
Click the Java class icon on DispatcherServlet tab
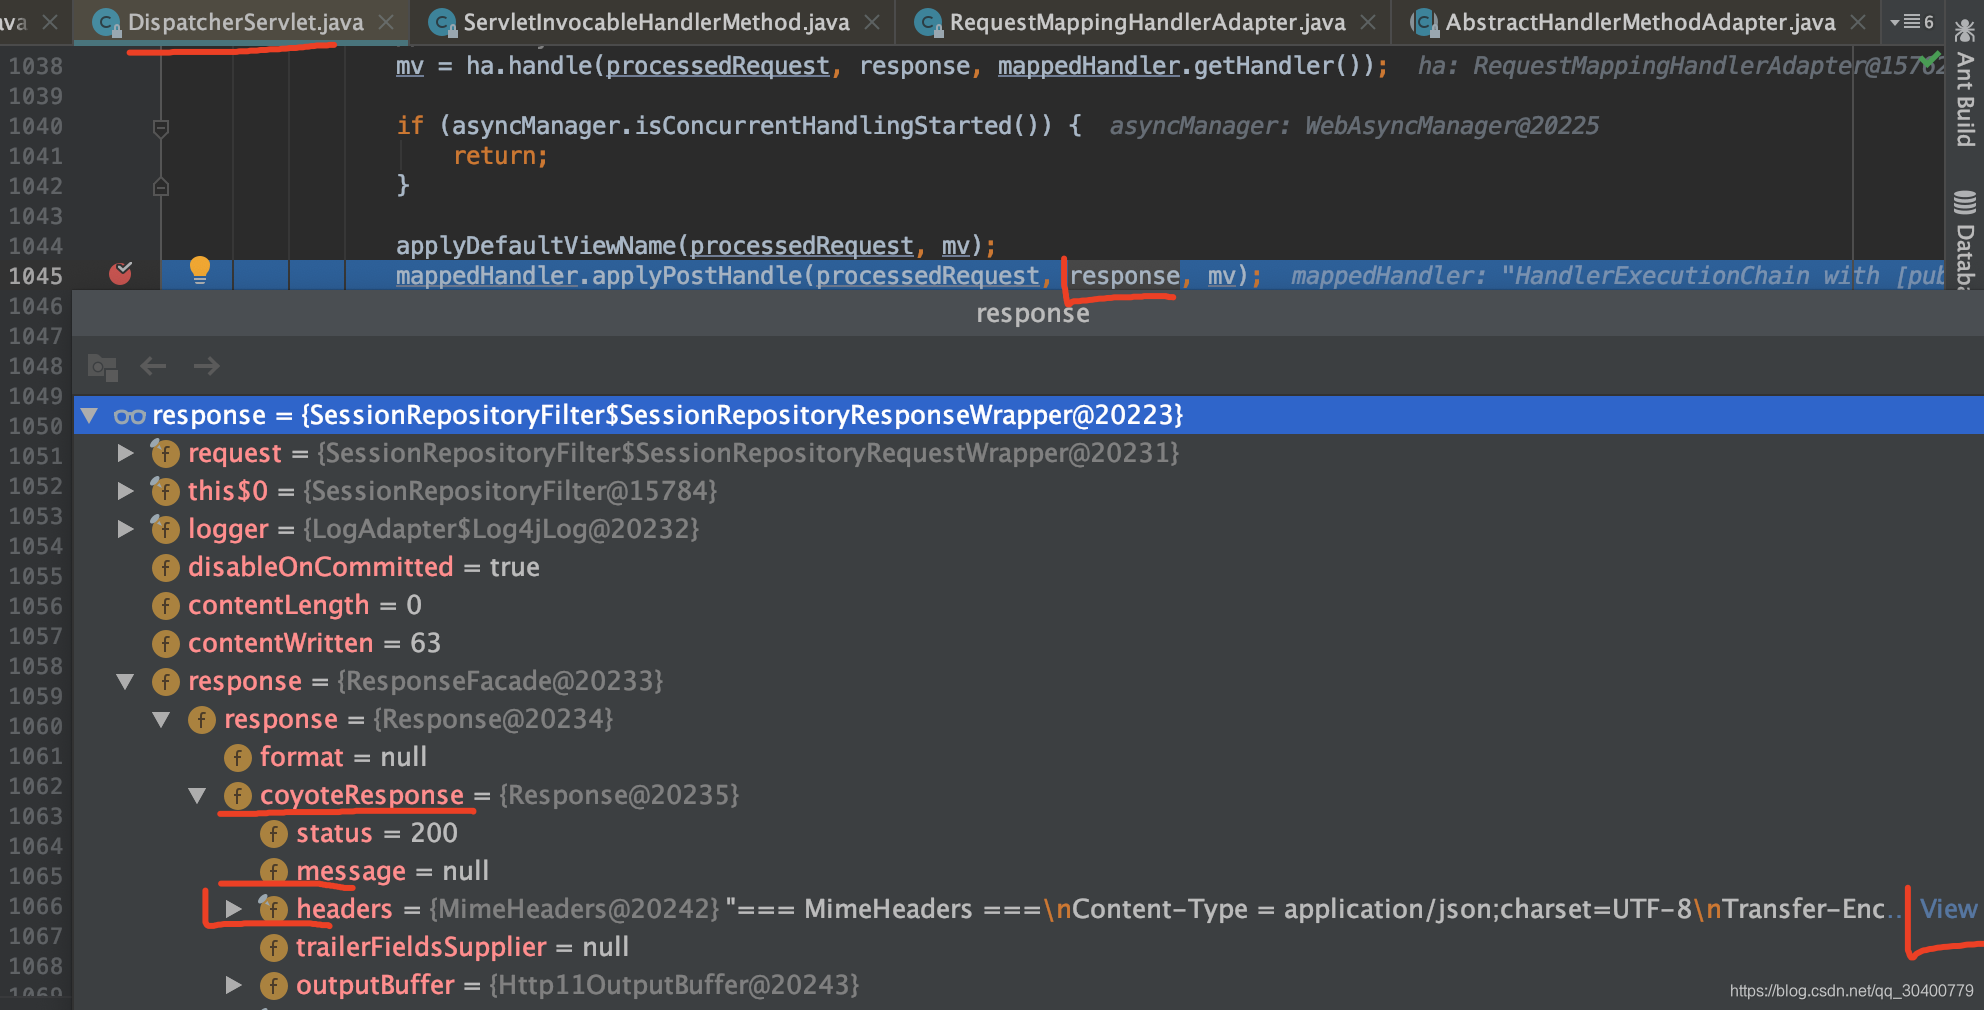pos(106,23)
